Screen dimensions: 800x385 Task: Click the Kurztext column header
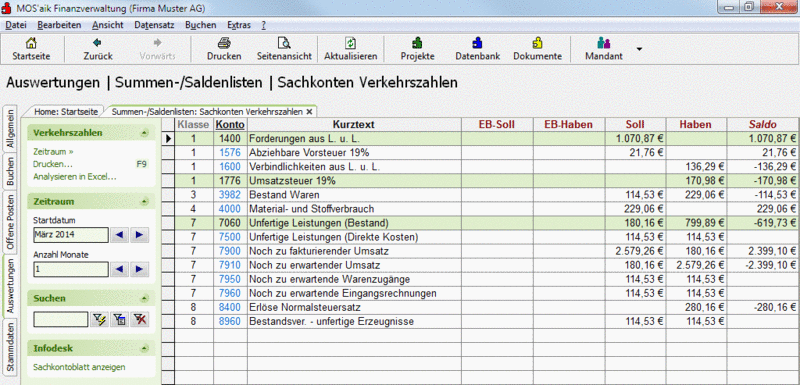point(354,124)
